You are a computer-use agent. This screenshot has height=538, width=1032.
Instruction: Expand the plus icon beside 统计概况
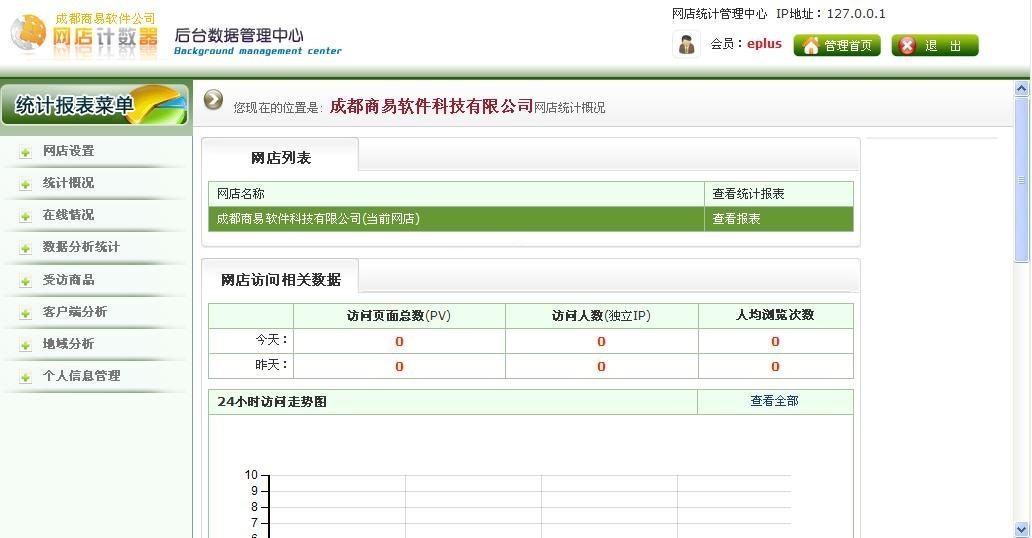click(25, 184)
